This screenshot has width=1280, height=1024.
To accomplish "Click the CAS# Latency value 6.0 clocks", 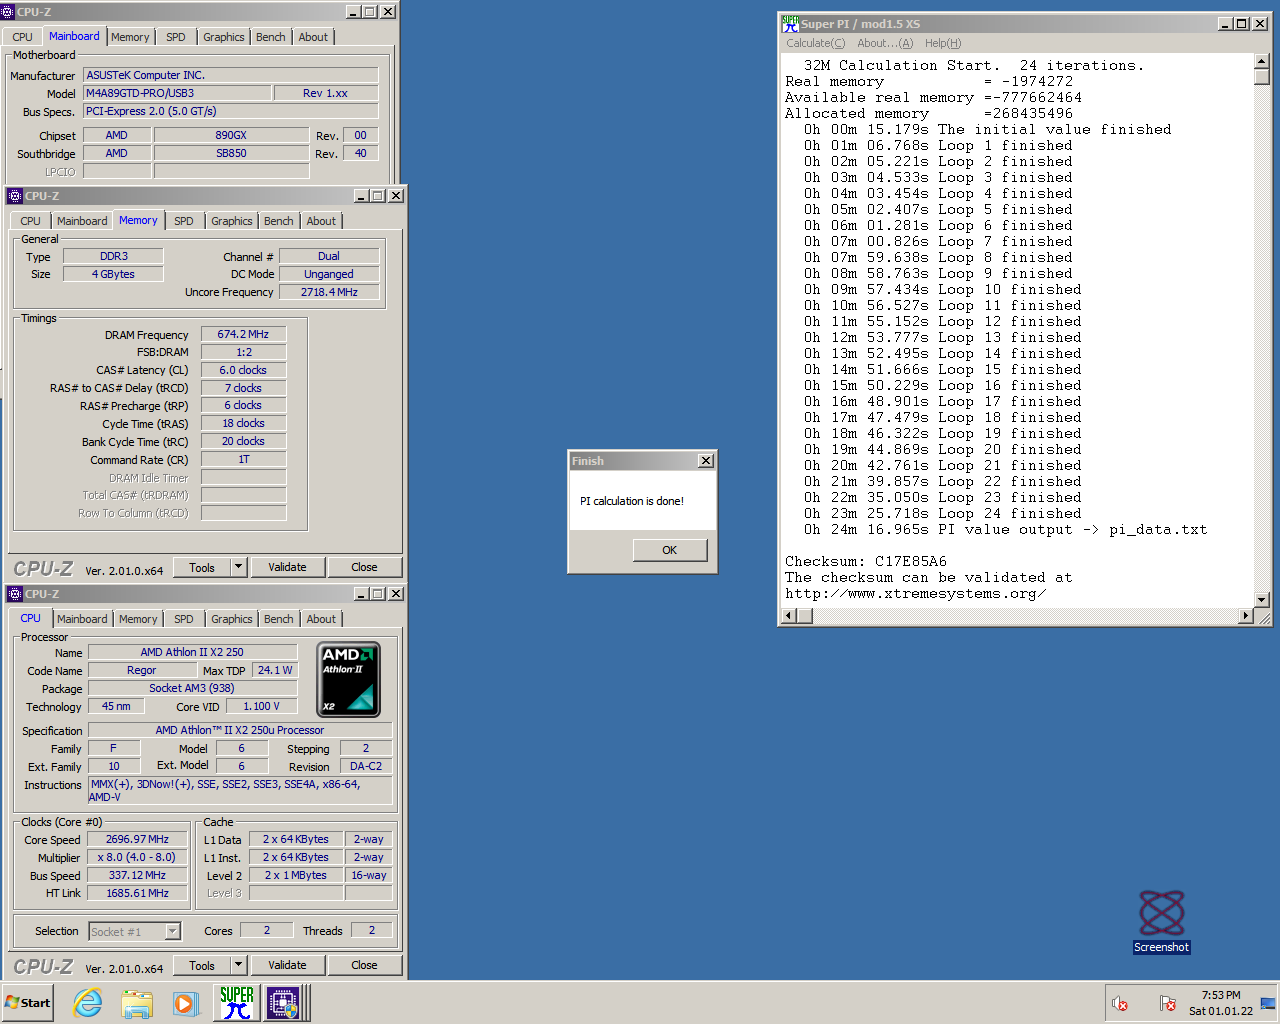I will click(243, 370).
